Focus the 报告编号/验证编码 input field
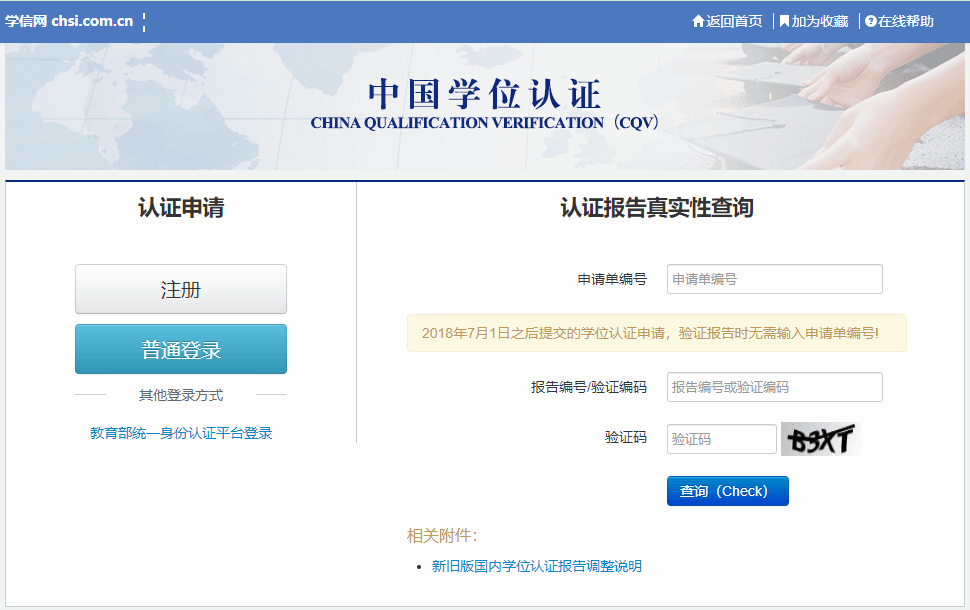The image size is (970, 610). 774,387
